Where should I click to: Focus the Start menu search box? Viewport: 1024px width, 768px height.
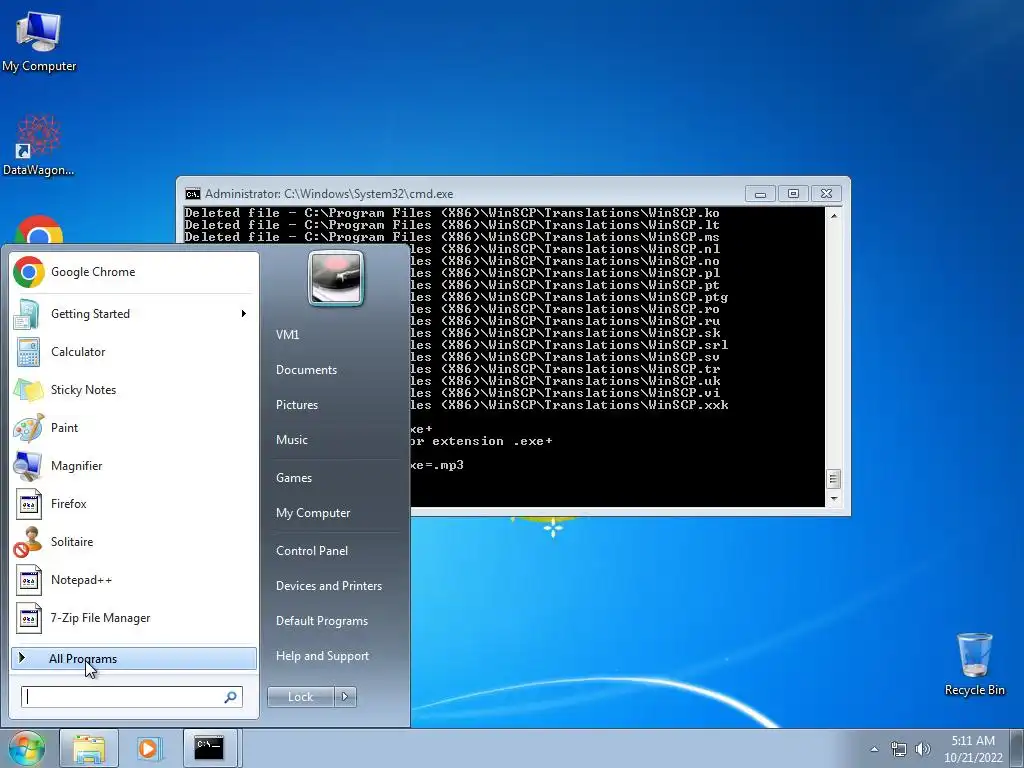(131, 697)
